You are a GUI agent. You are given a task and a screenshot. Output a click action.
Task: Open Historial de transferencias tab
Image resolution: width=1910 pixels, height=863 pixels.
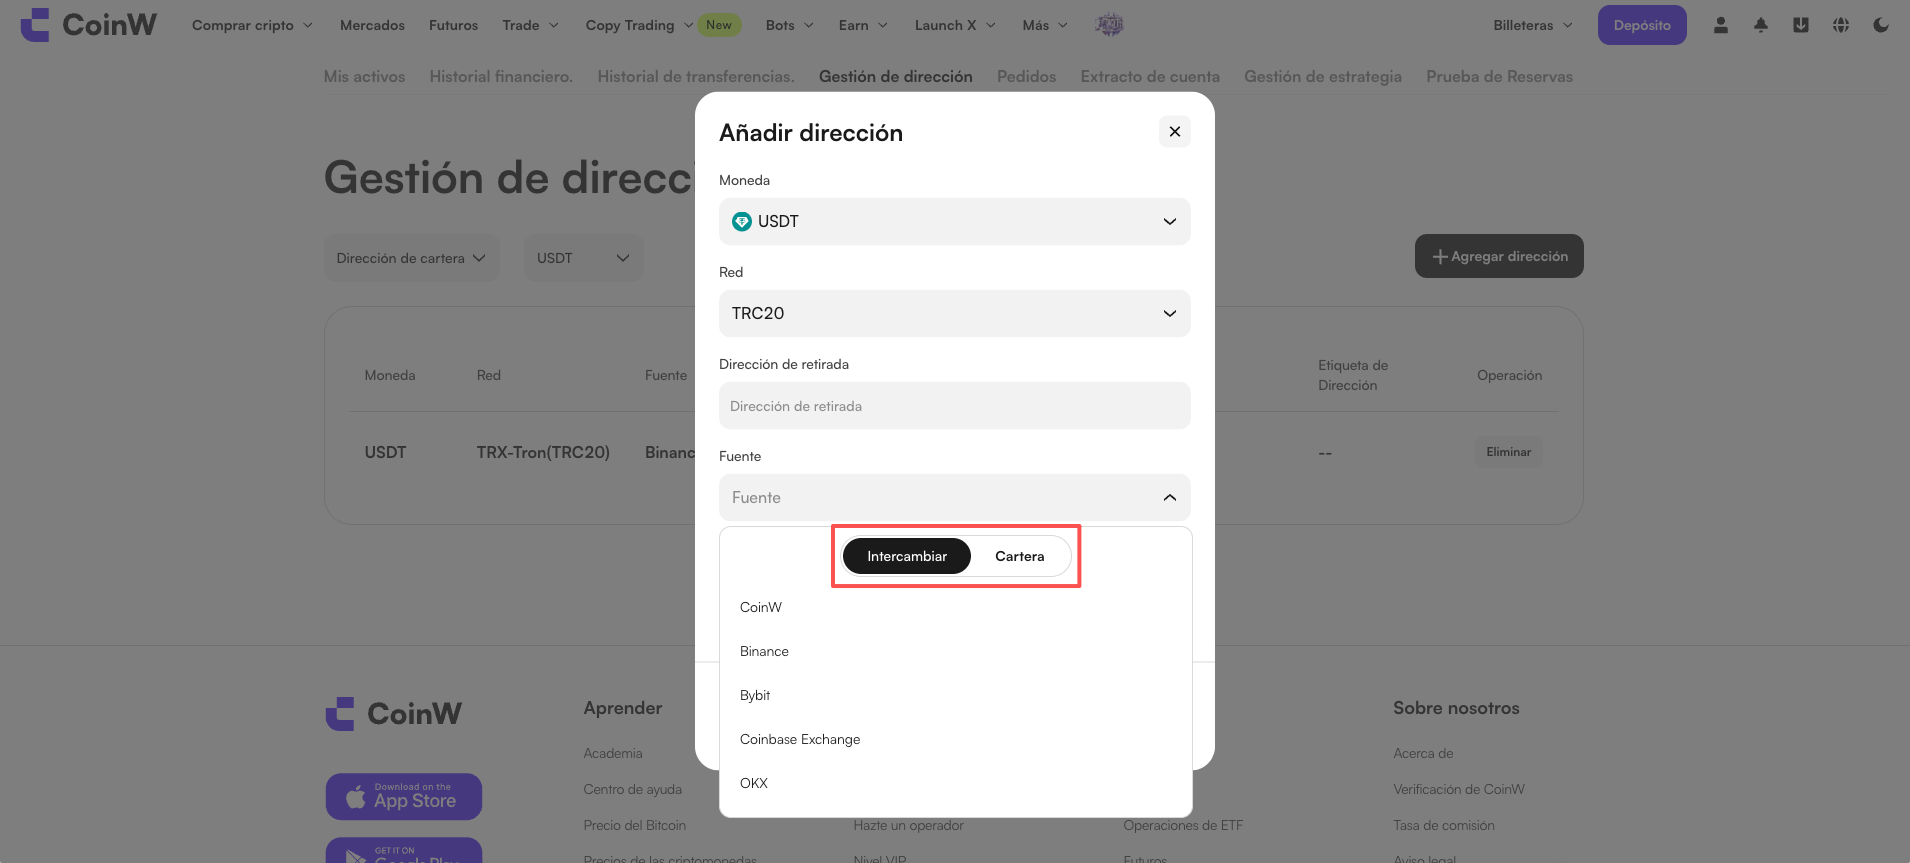pos(696,76)
